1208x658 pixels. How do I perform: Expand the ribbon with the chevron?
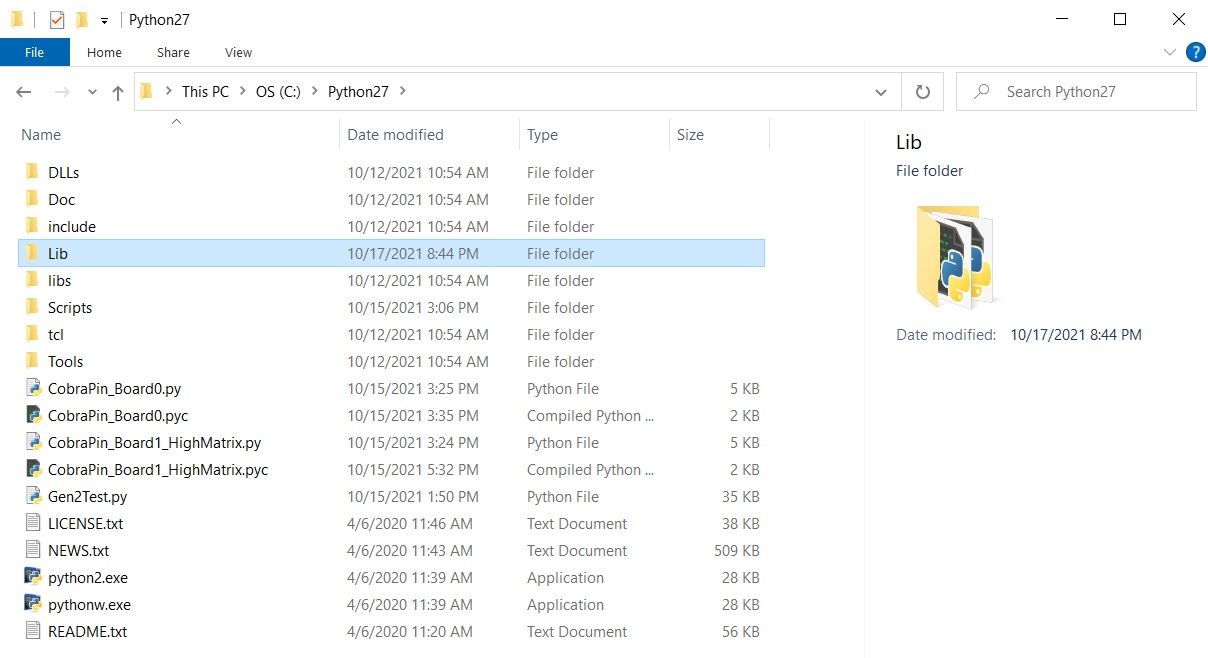1170,52
